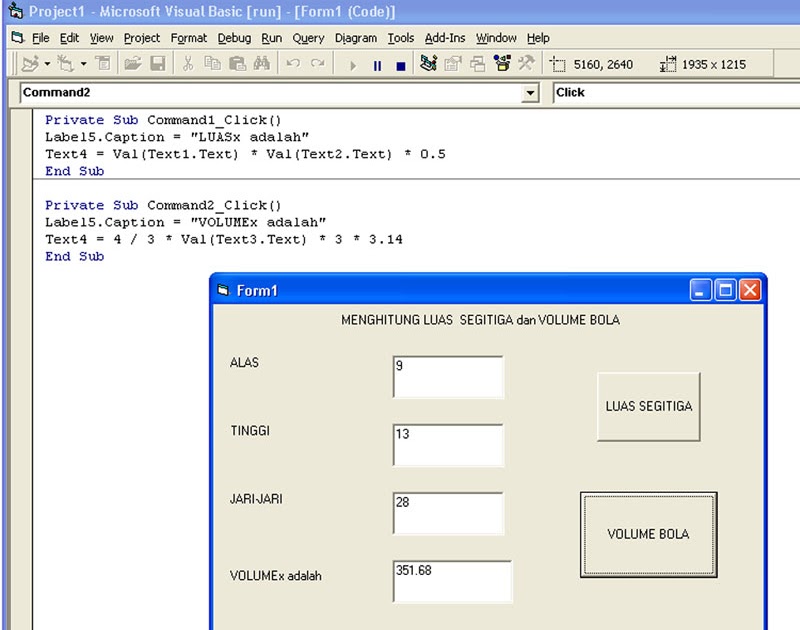The width and height of the screenshot is (800, 630).
Task: Open the Format menu
Action: pos(189,38)
